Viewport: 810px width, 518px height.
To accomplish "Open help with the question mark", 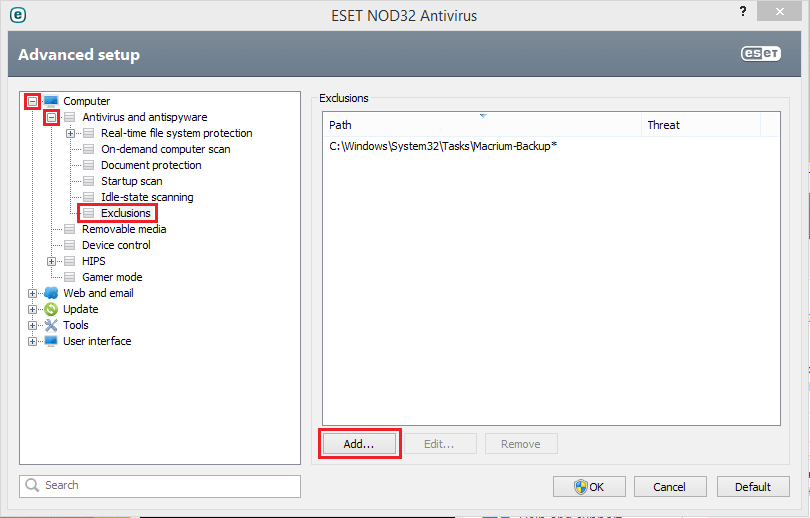I will 743,11.
